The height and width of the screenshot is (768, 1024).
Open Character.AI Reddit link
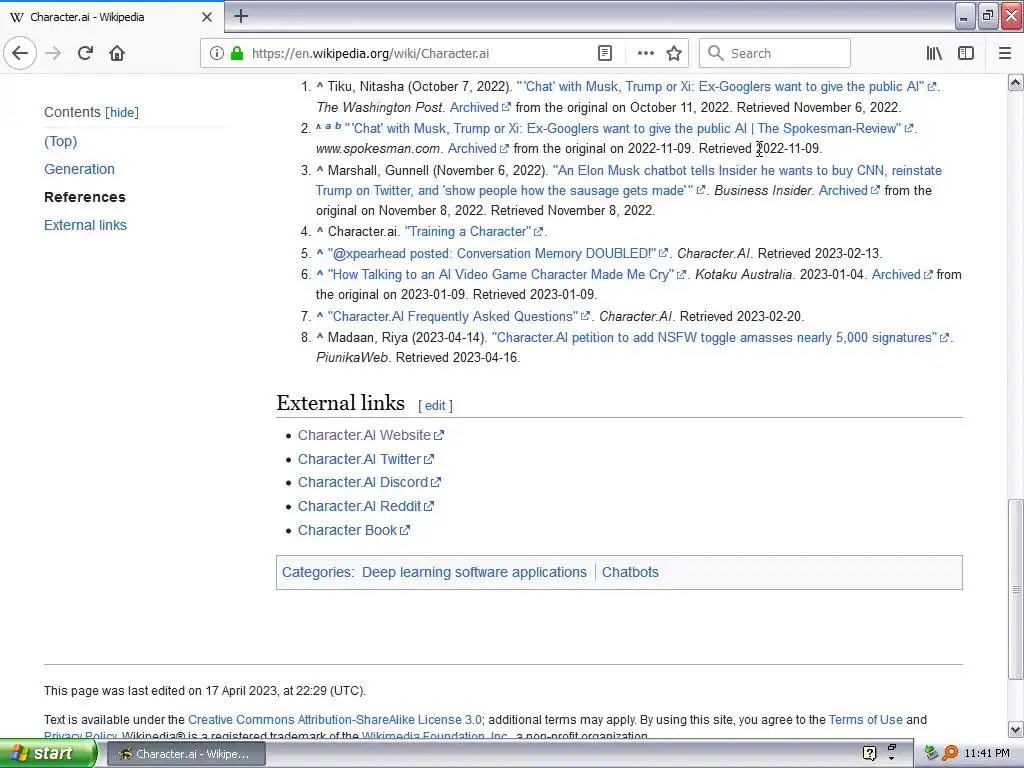click(366, 506)
